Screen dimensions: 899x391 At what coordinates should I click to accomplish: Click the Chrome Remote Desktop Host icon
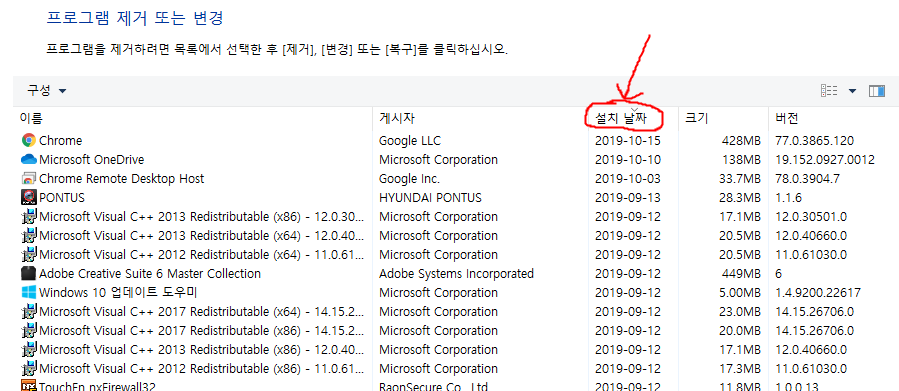(x=29, y=178)
